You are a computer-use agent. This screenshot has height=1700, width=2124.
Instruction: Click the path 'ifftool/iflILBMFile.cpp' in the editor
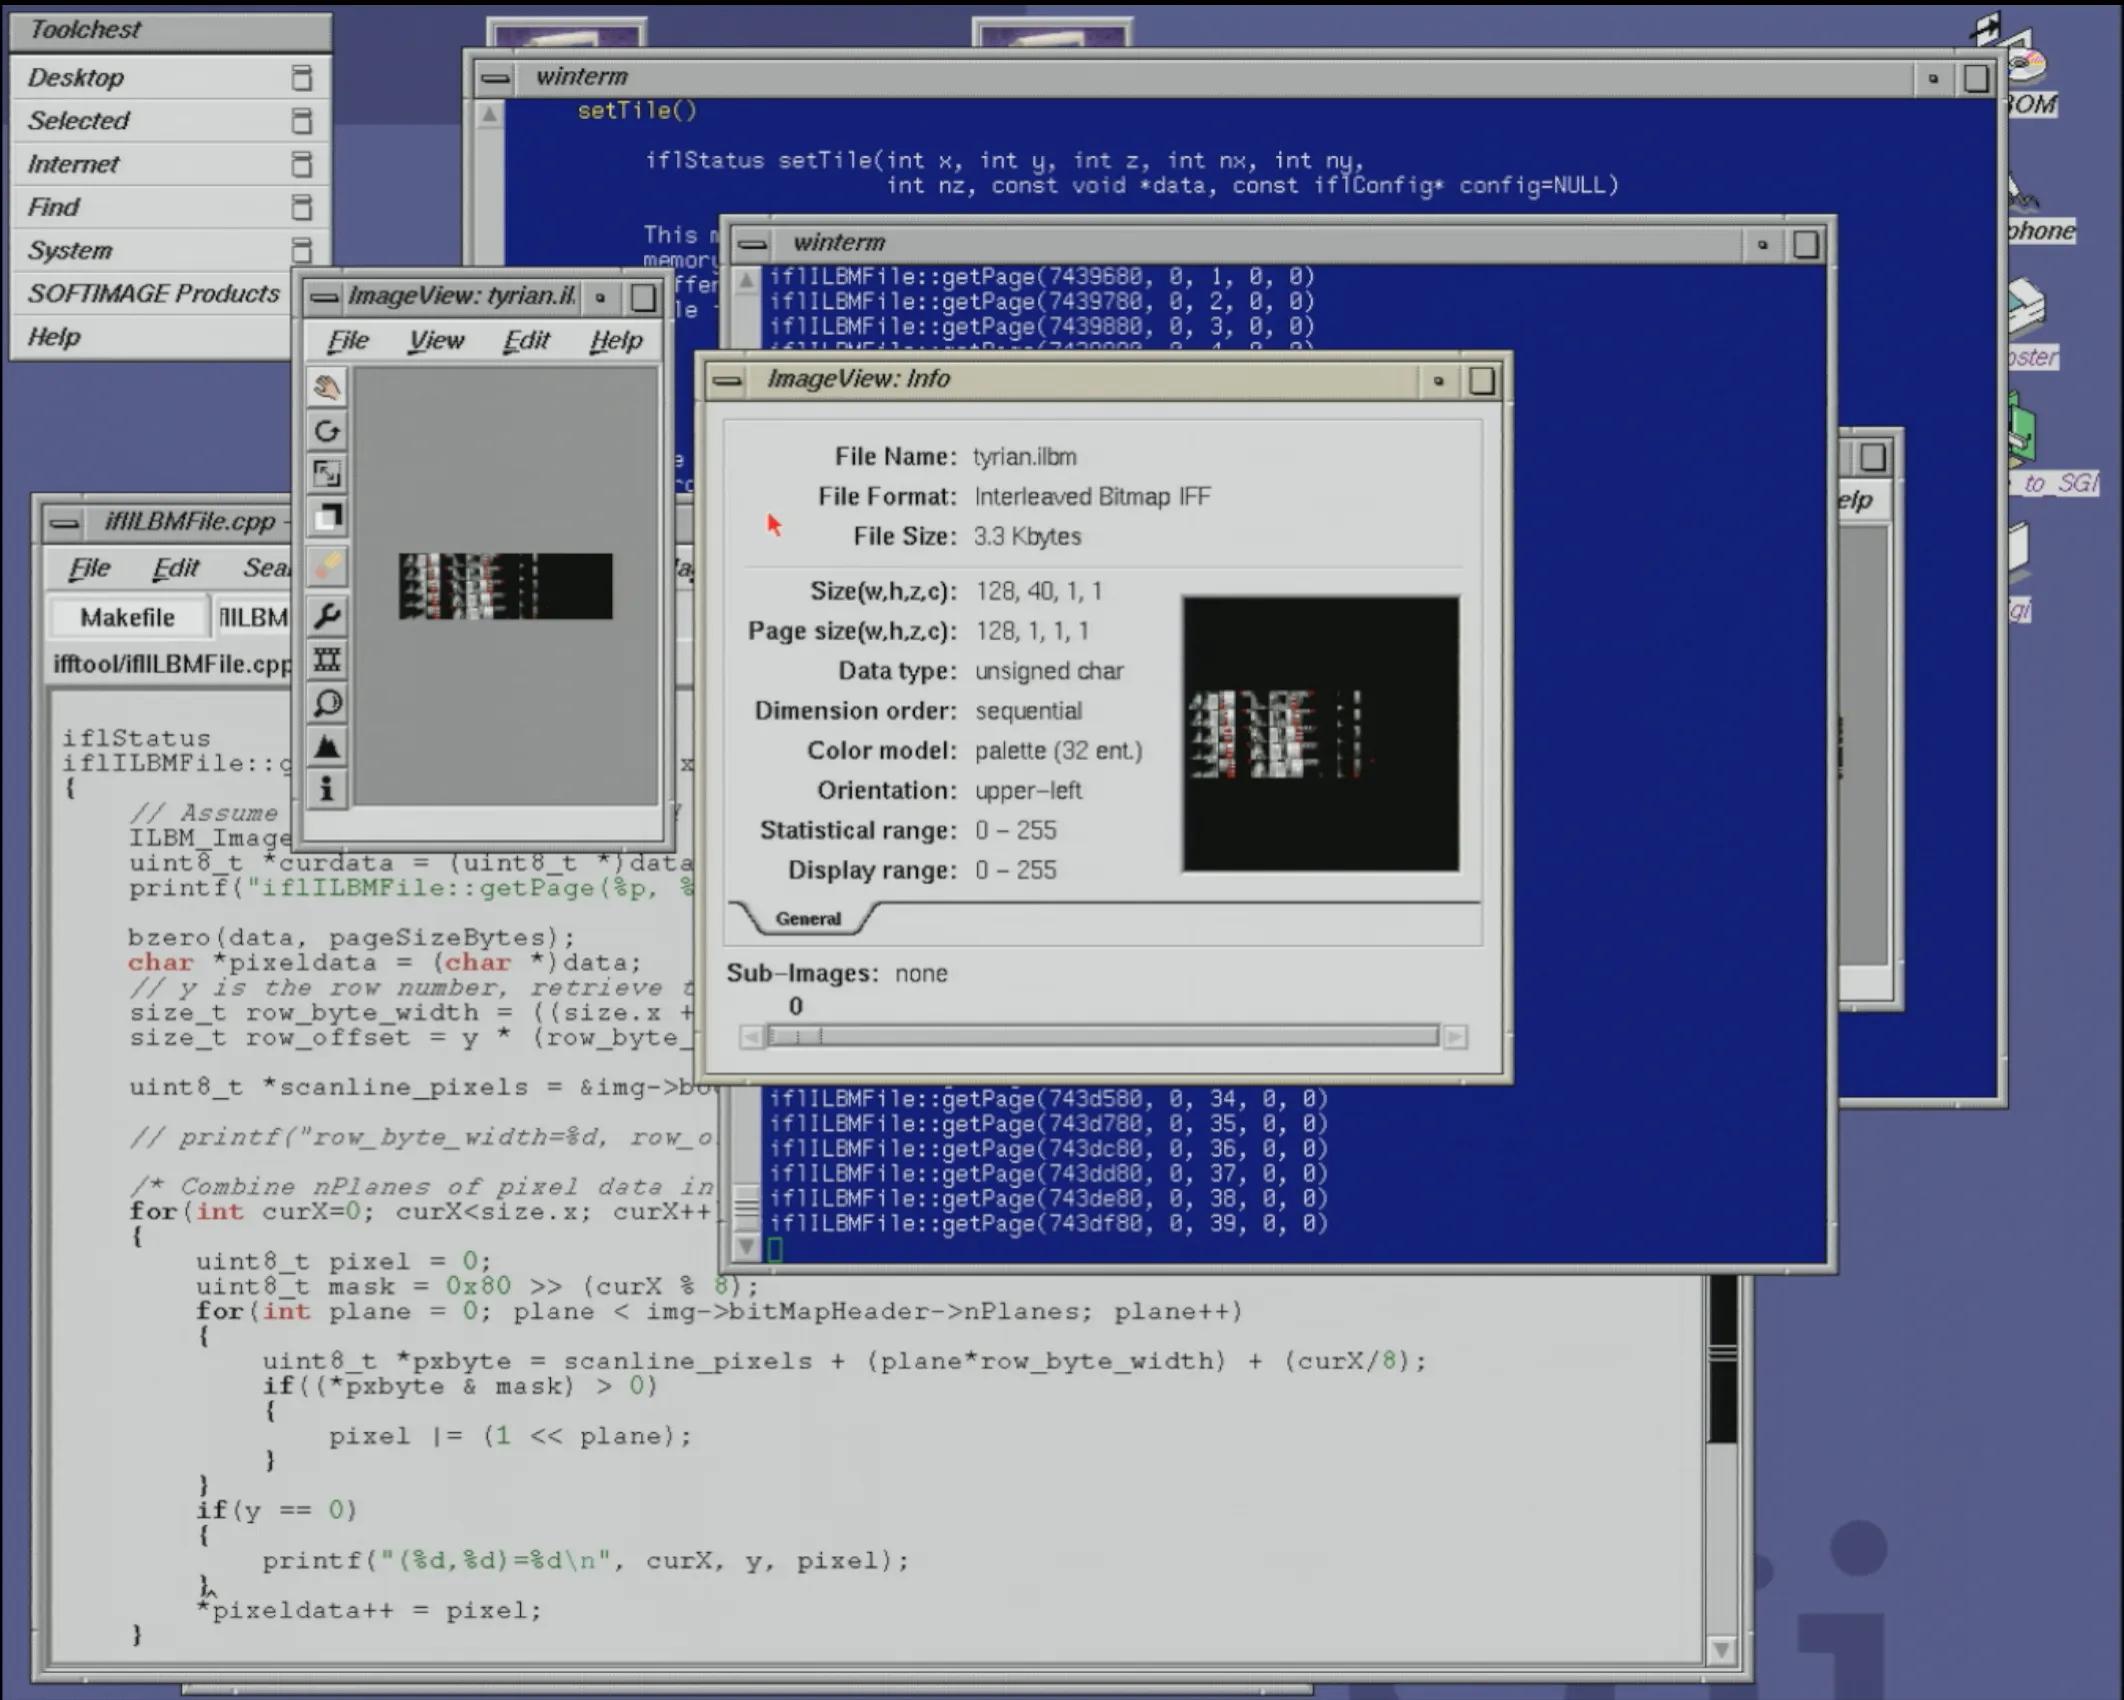pyautogui.click(x=172, y=663)
